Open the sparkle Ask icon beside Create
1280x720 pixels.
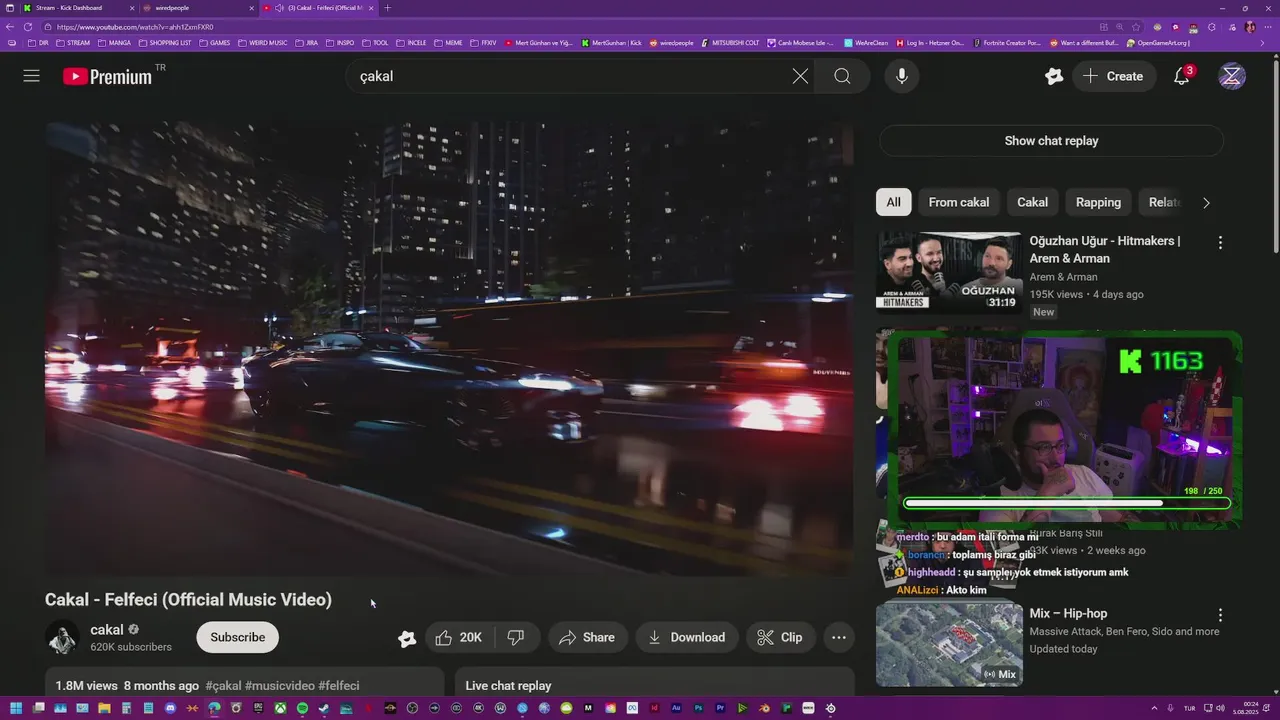[x=1053, y=76]
